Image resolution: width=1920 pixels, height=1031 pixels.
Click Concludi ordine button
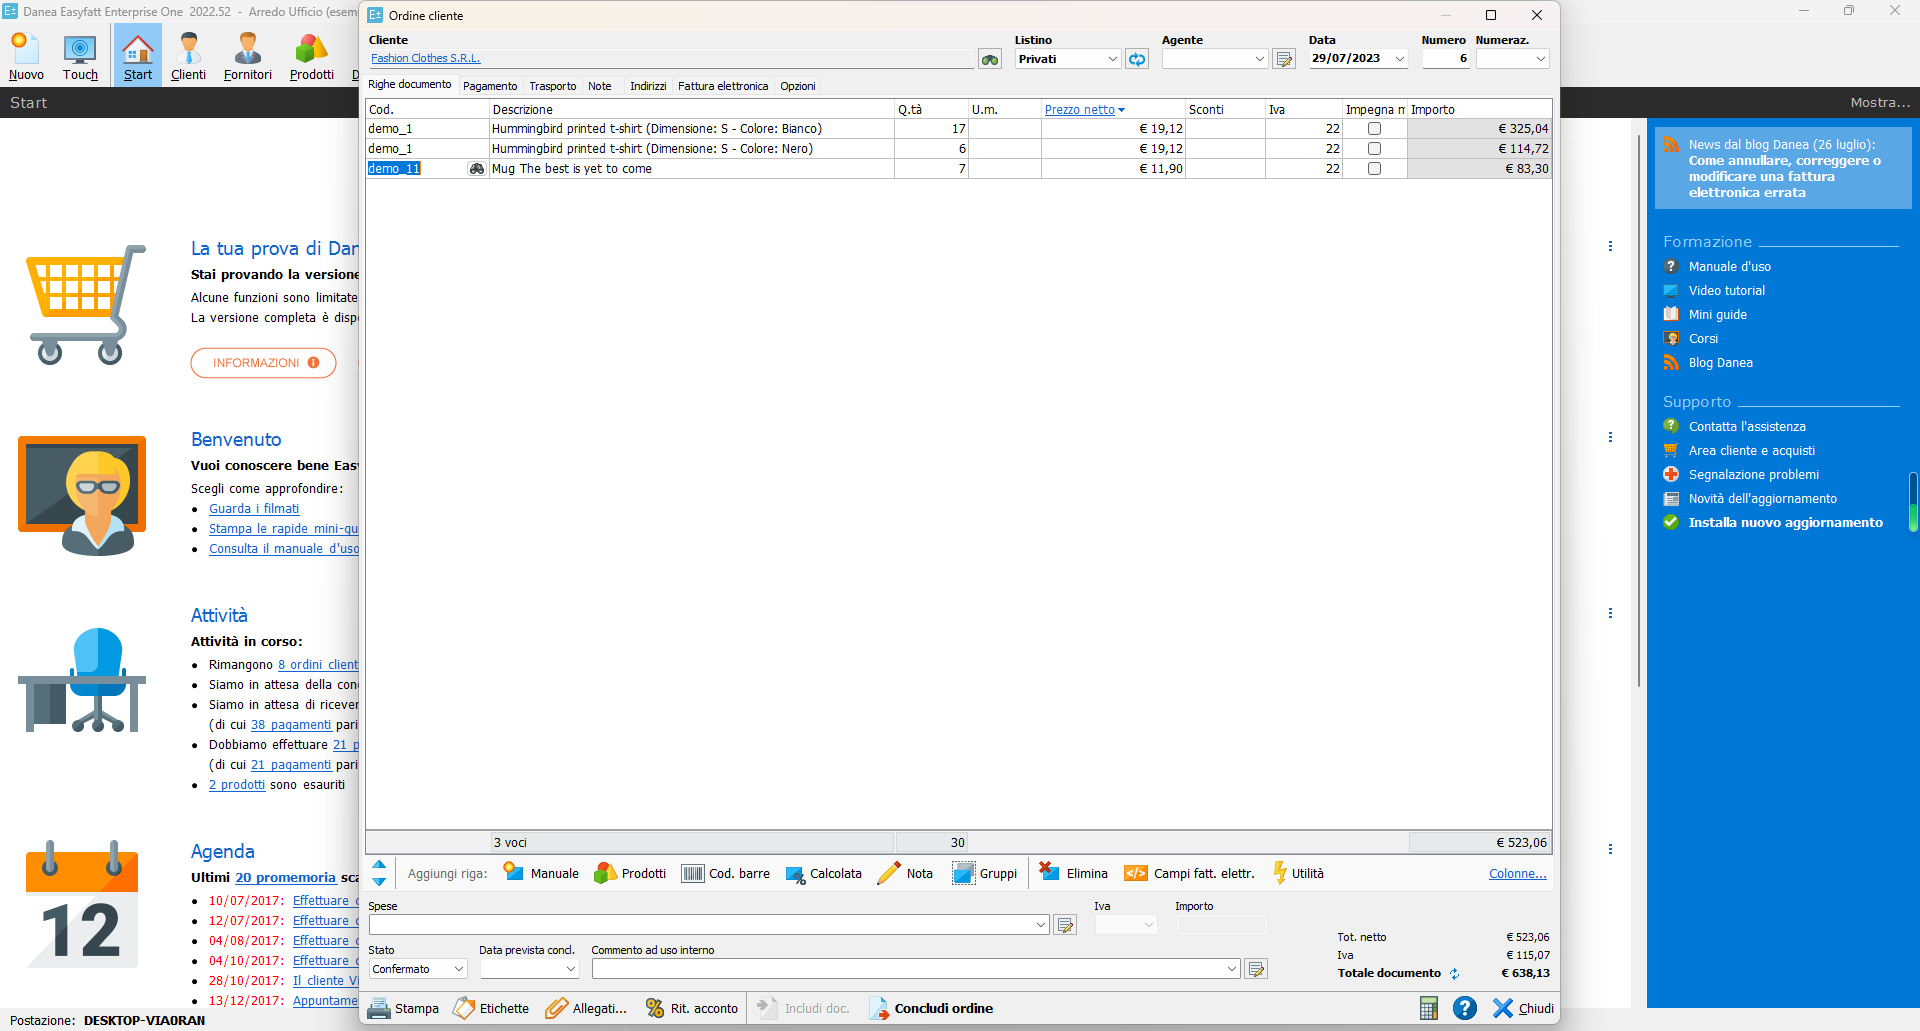click(931, 1008)
